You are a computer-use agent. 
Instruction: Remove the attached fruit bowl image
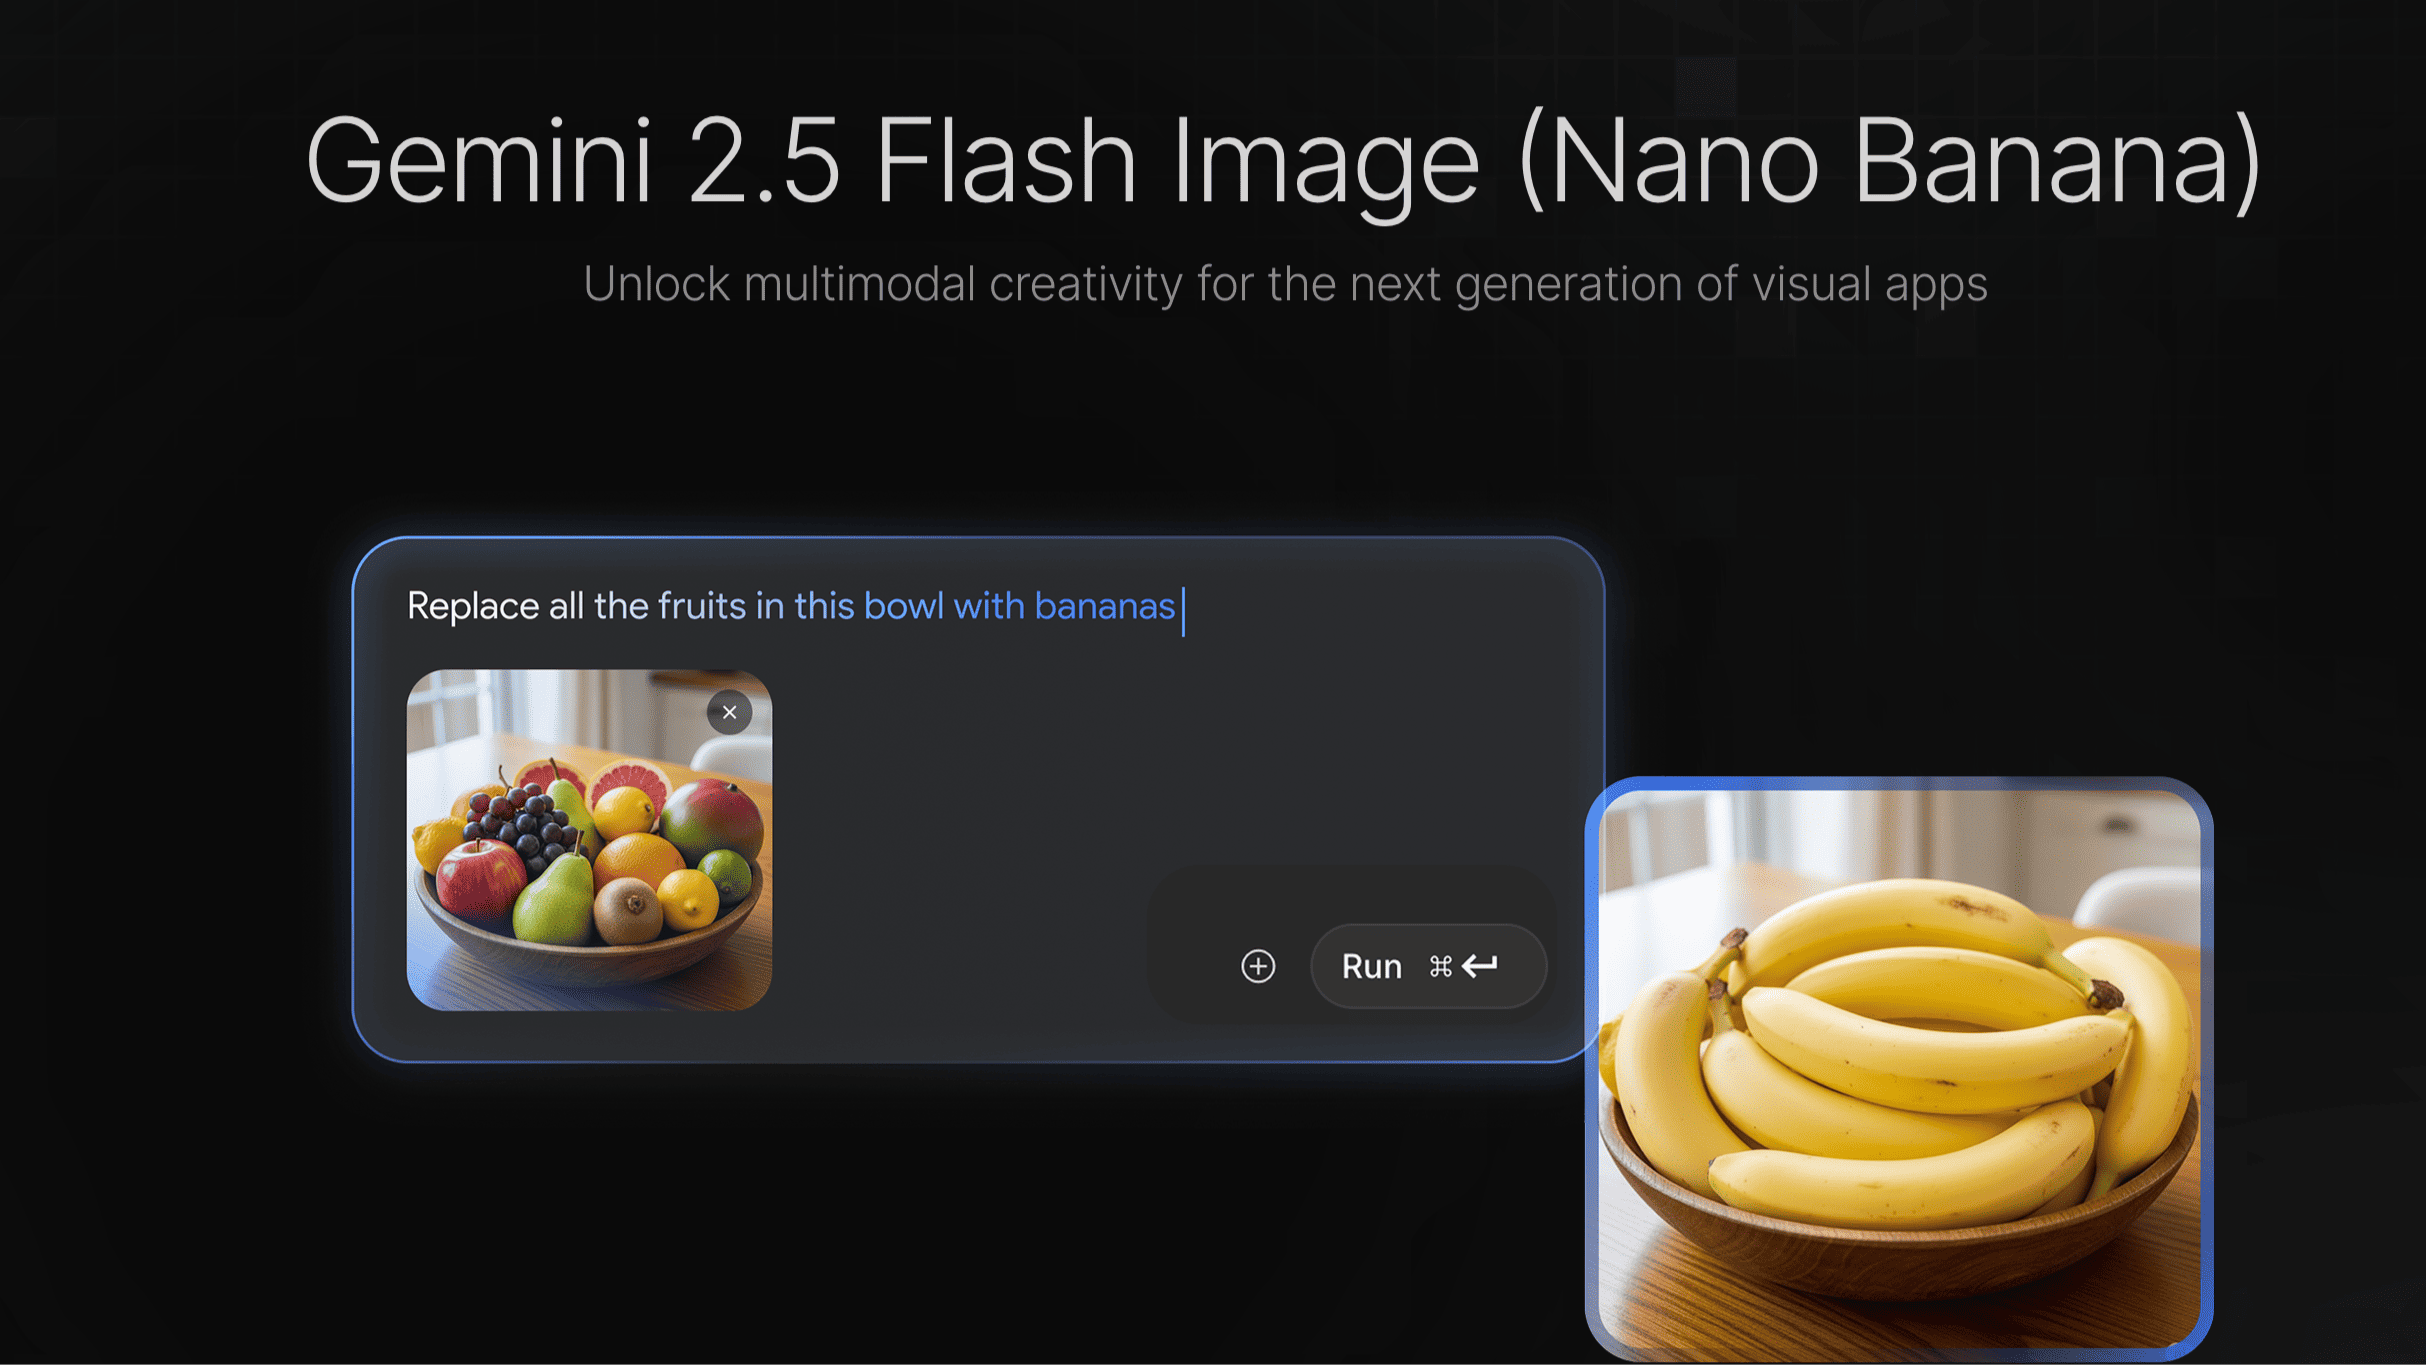coord(729,712)
